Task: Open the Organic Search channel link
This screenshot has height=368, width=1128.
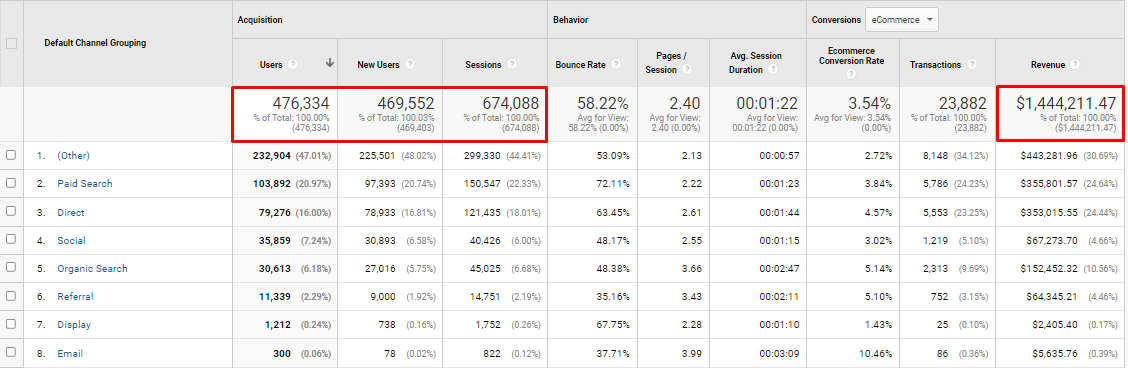Action: point(92,268)
